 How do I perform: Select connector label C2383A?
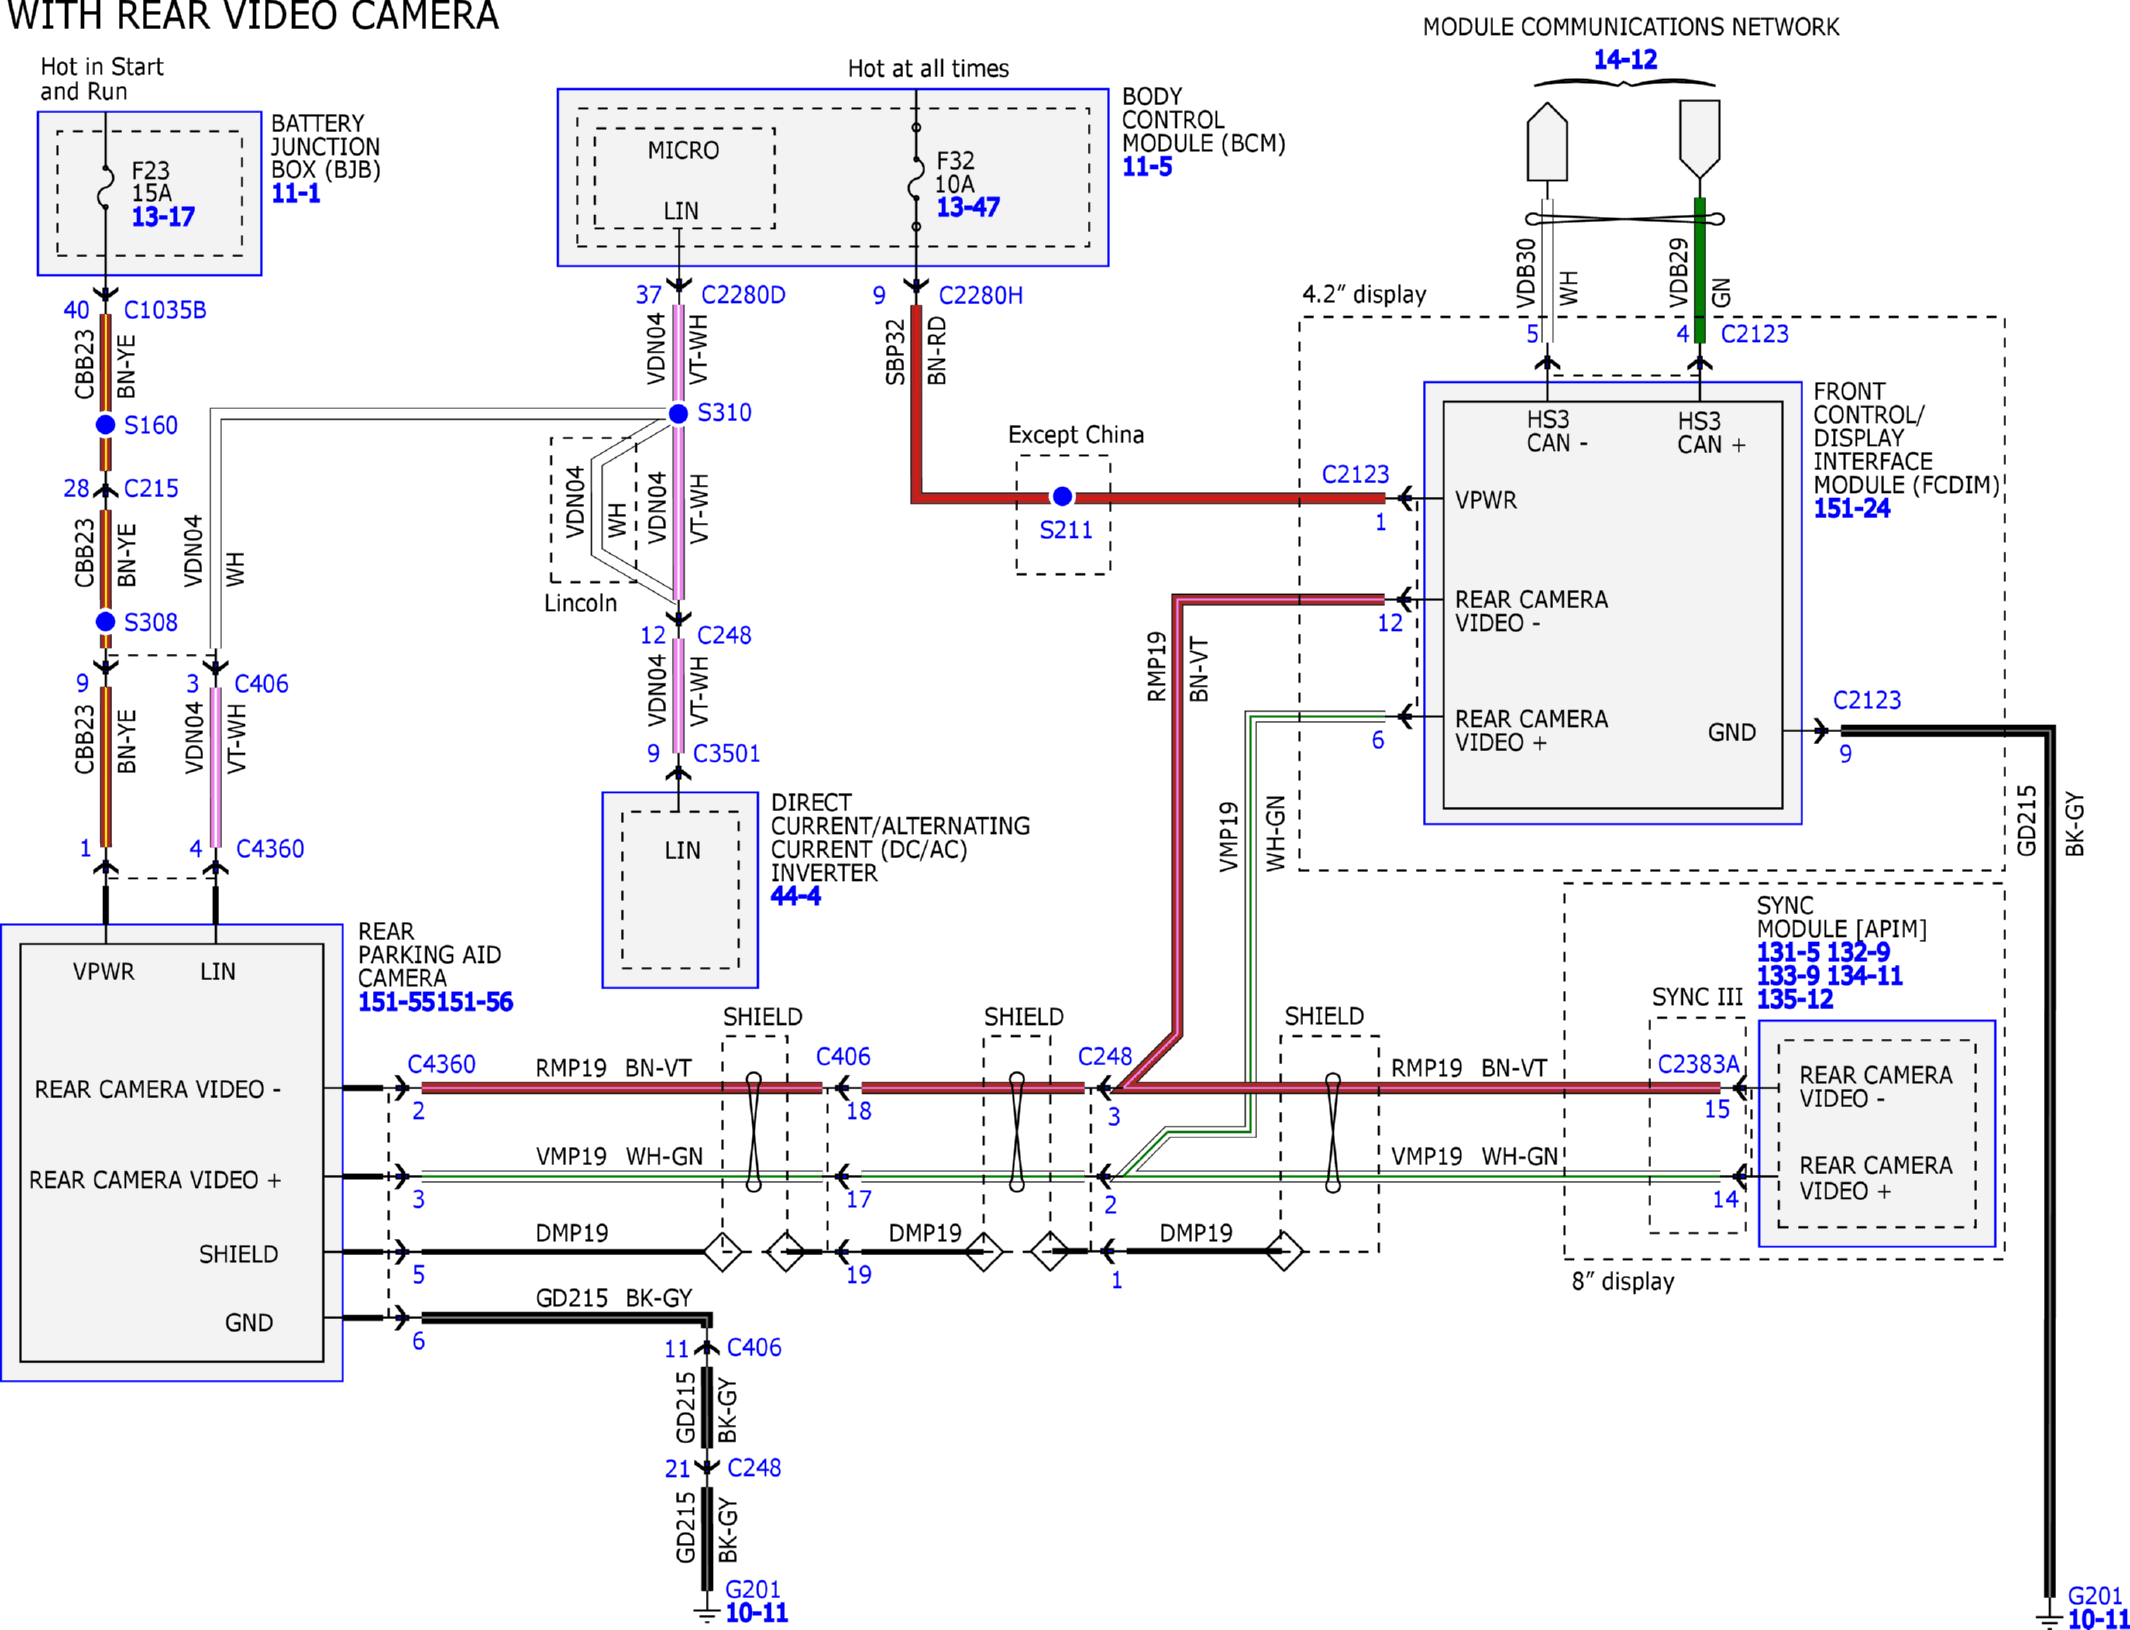click(1698, 1064)
